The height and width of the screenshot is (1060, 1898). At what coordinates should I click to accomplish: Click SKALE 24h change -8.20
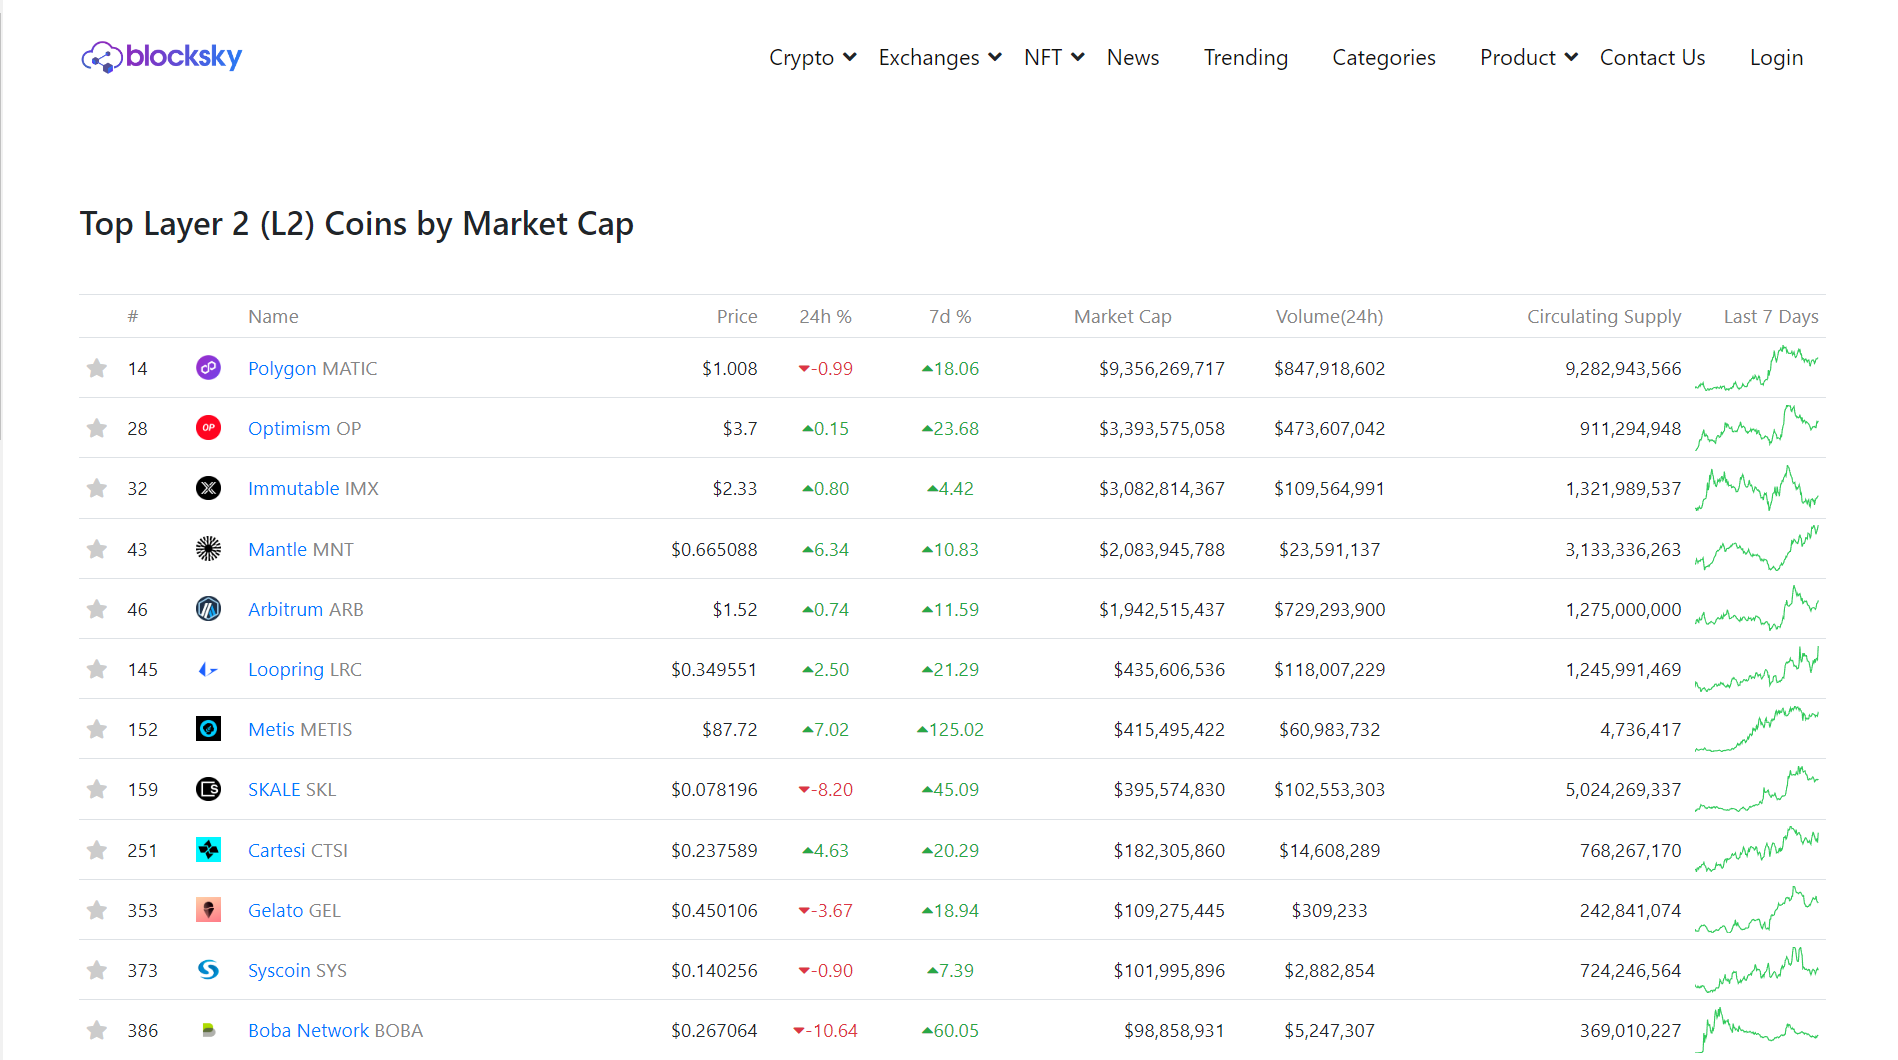[825, 789]
